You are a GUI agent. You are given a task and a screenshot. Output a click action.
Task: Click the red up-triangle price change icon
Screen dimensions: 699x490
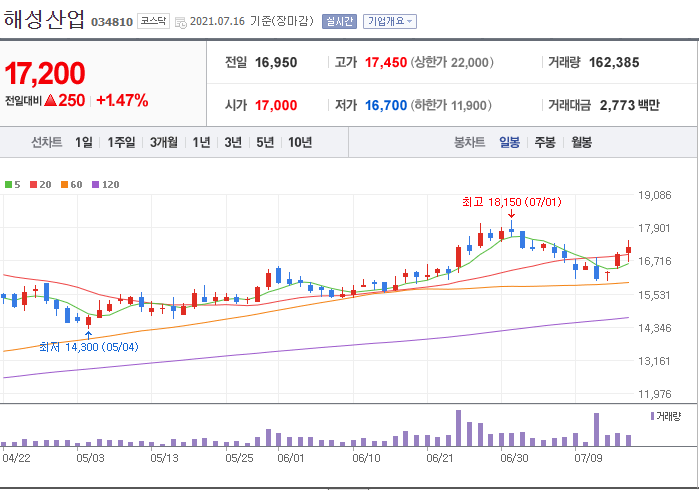click(50, 100)
